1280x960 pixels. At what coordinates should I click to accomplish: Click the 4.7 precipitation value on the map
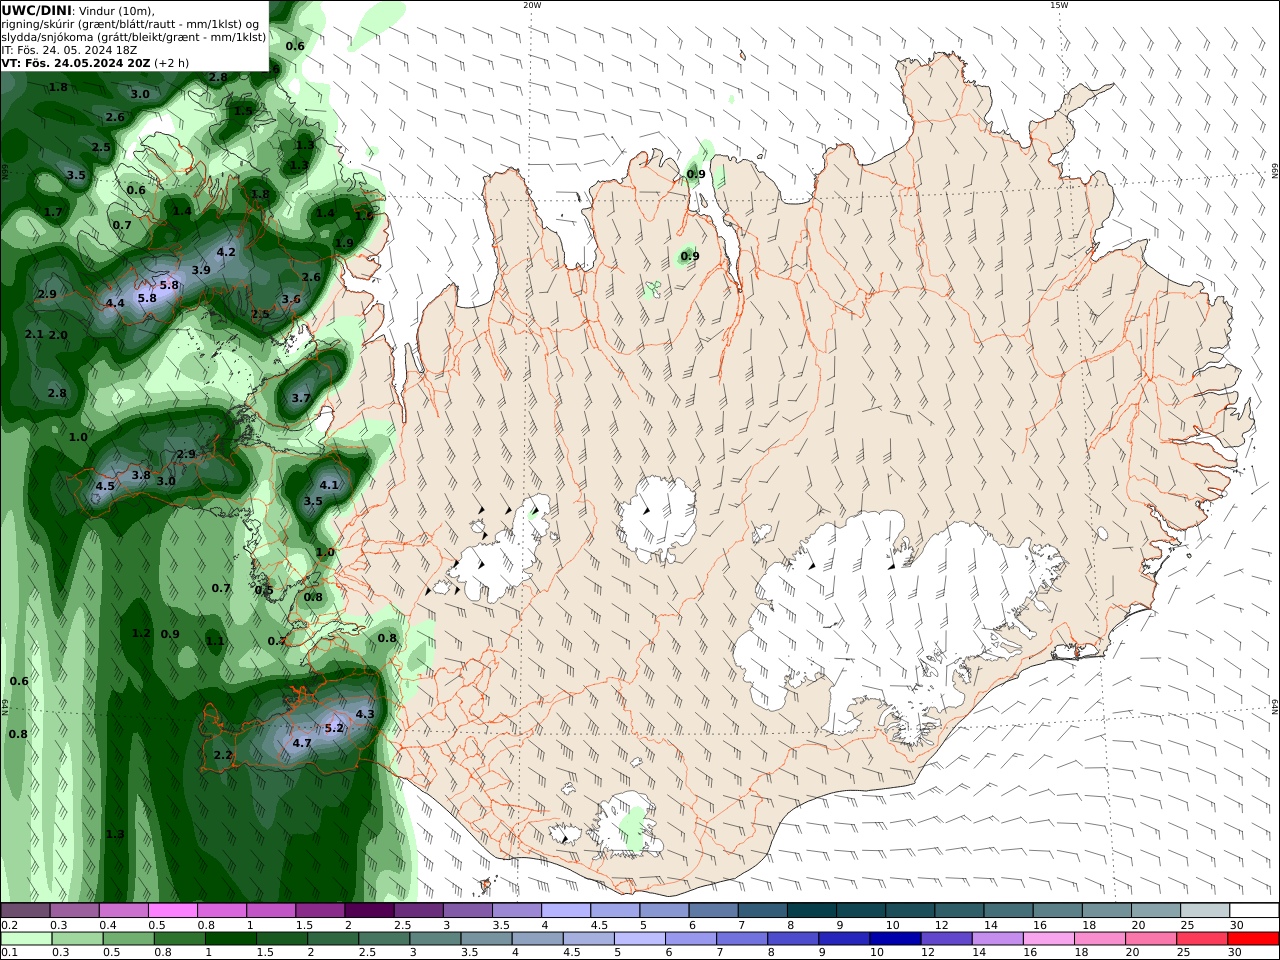tap(302, 743)
